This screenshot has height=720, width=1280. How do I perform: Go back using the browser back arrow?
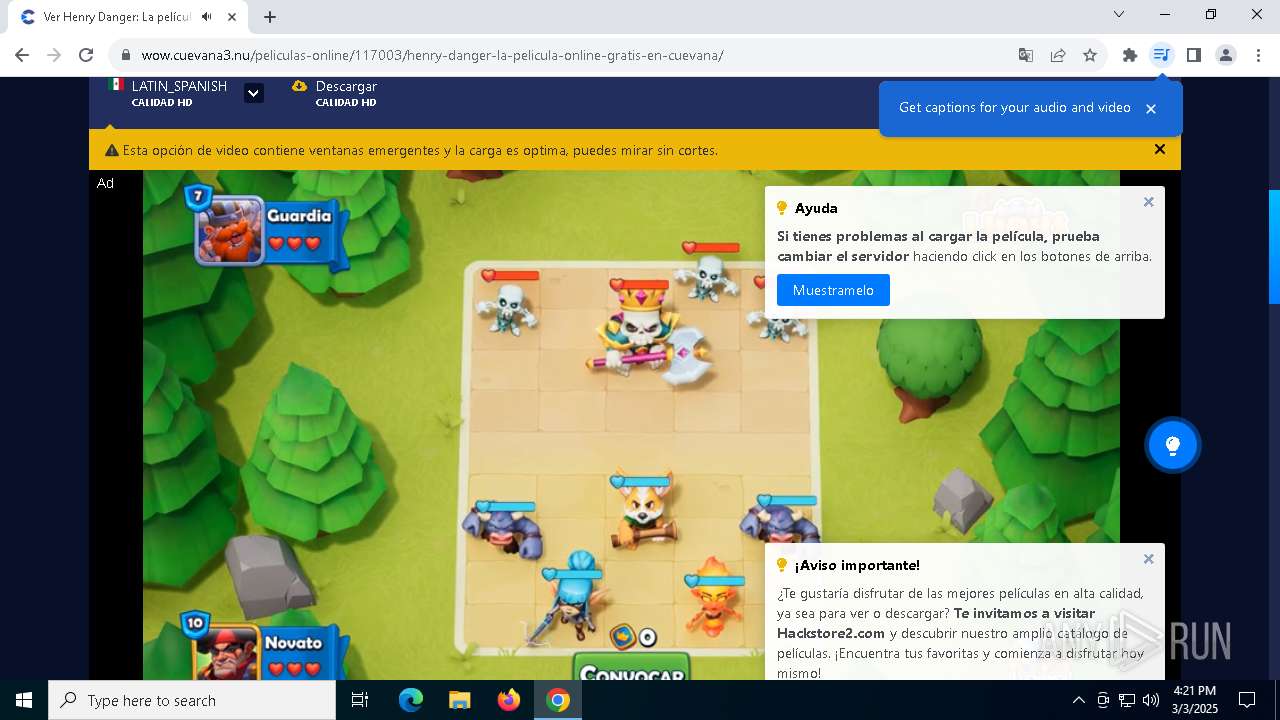tap(22, 55)
